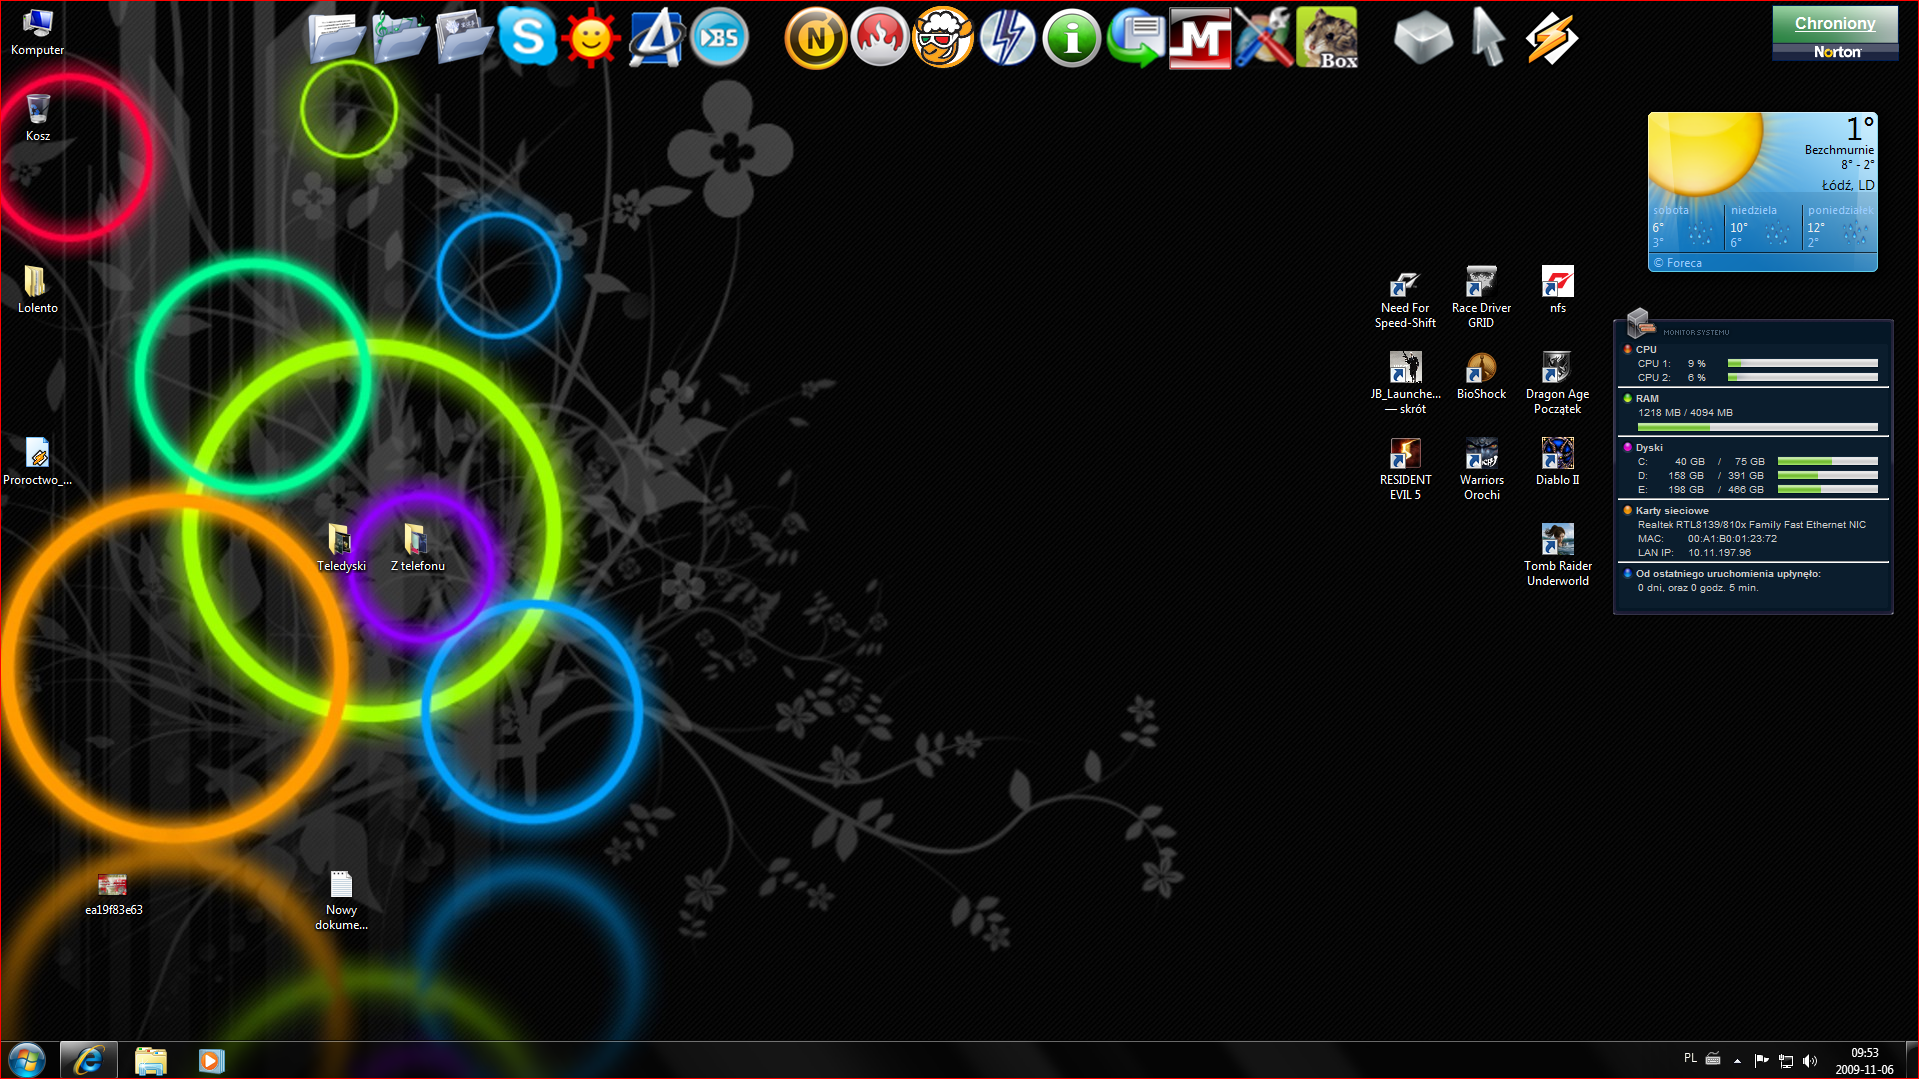Launch Diablo II shortcut

pos(1557,462)
